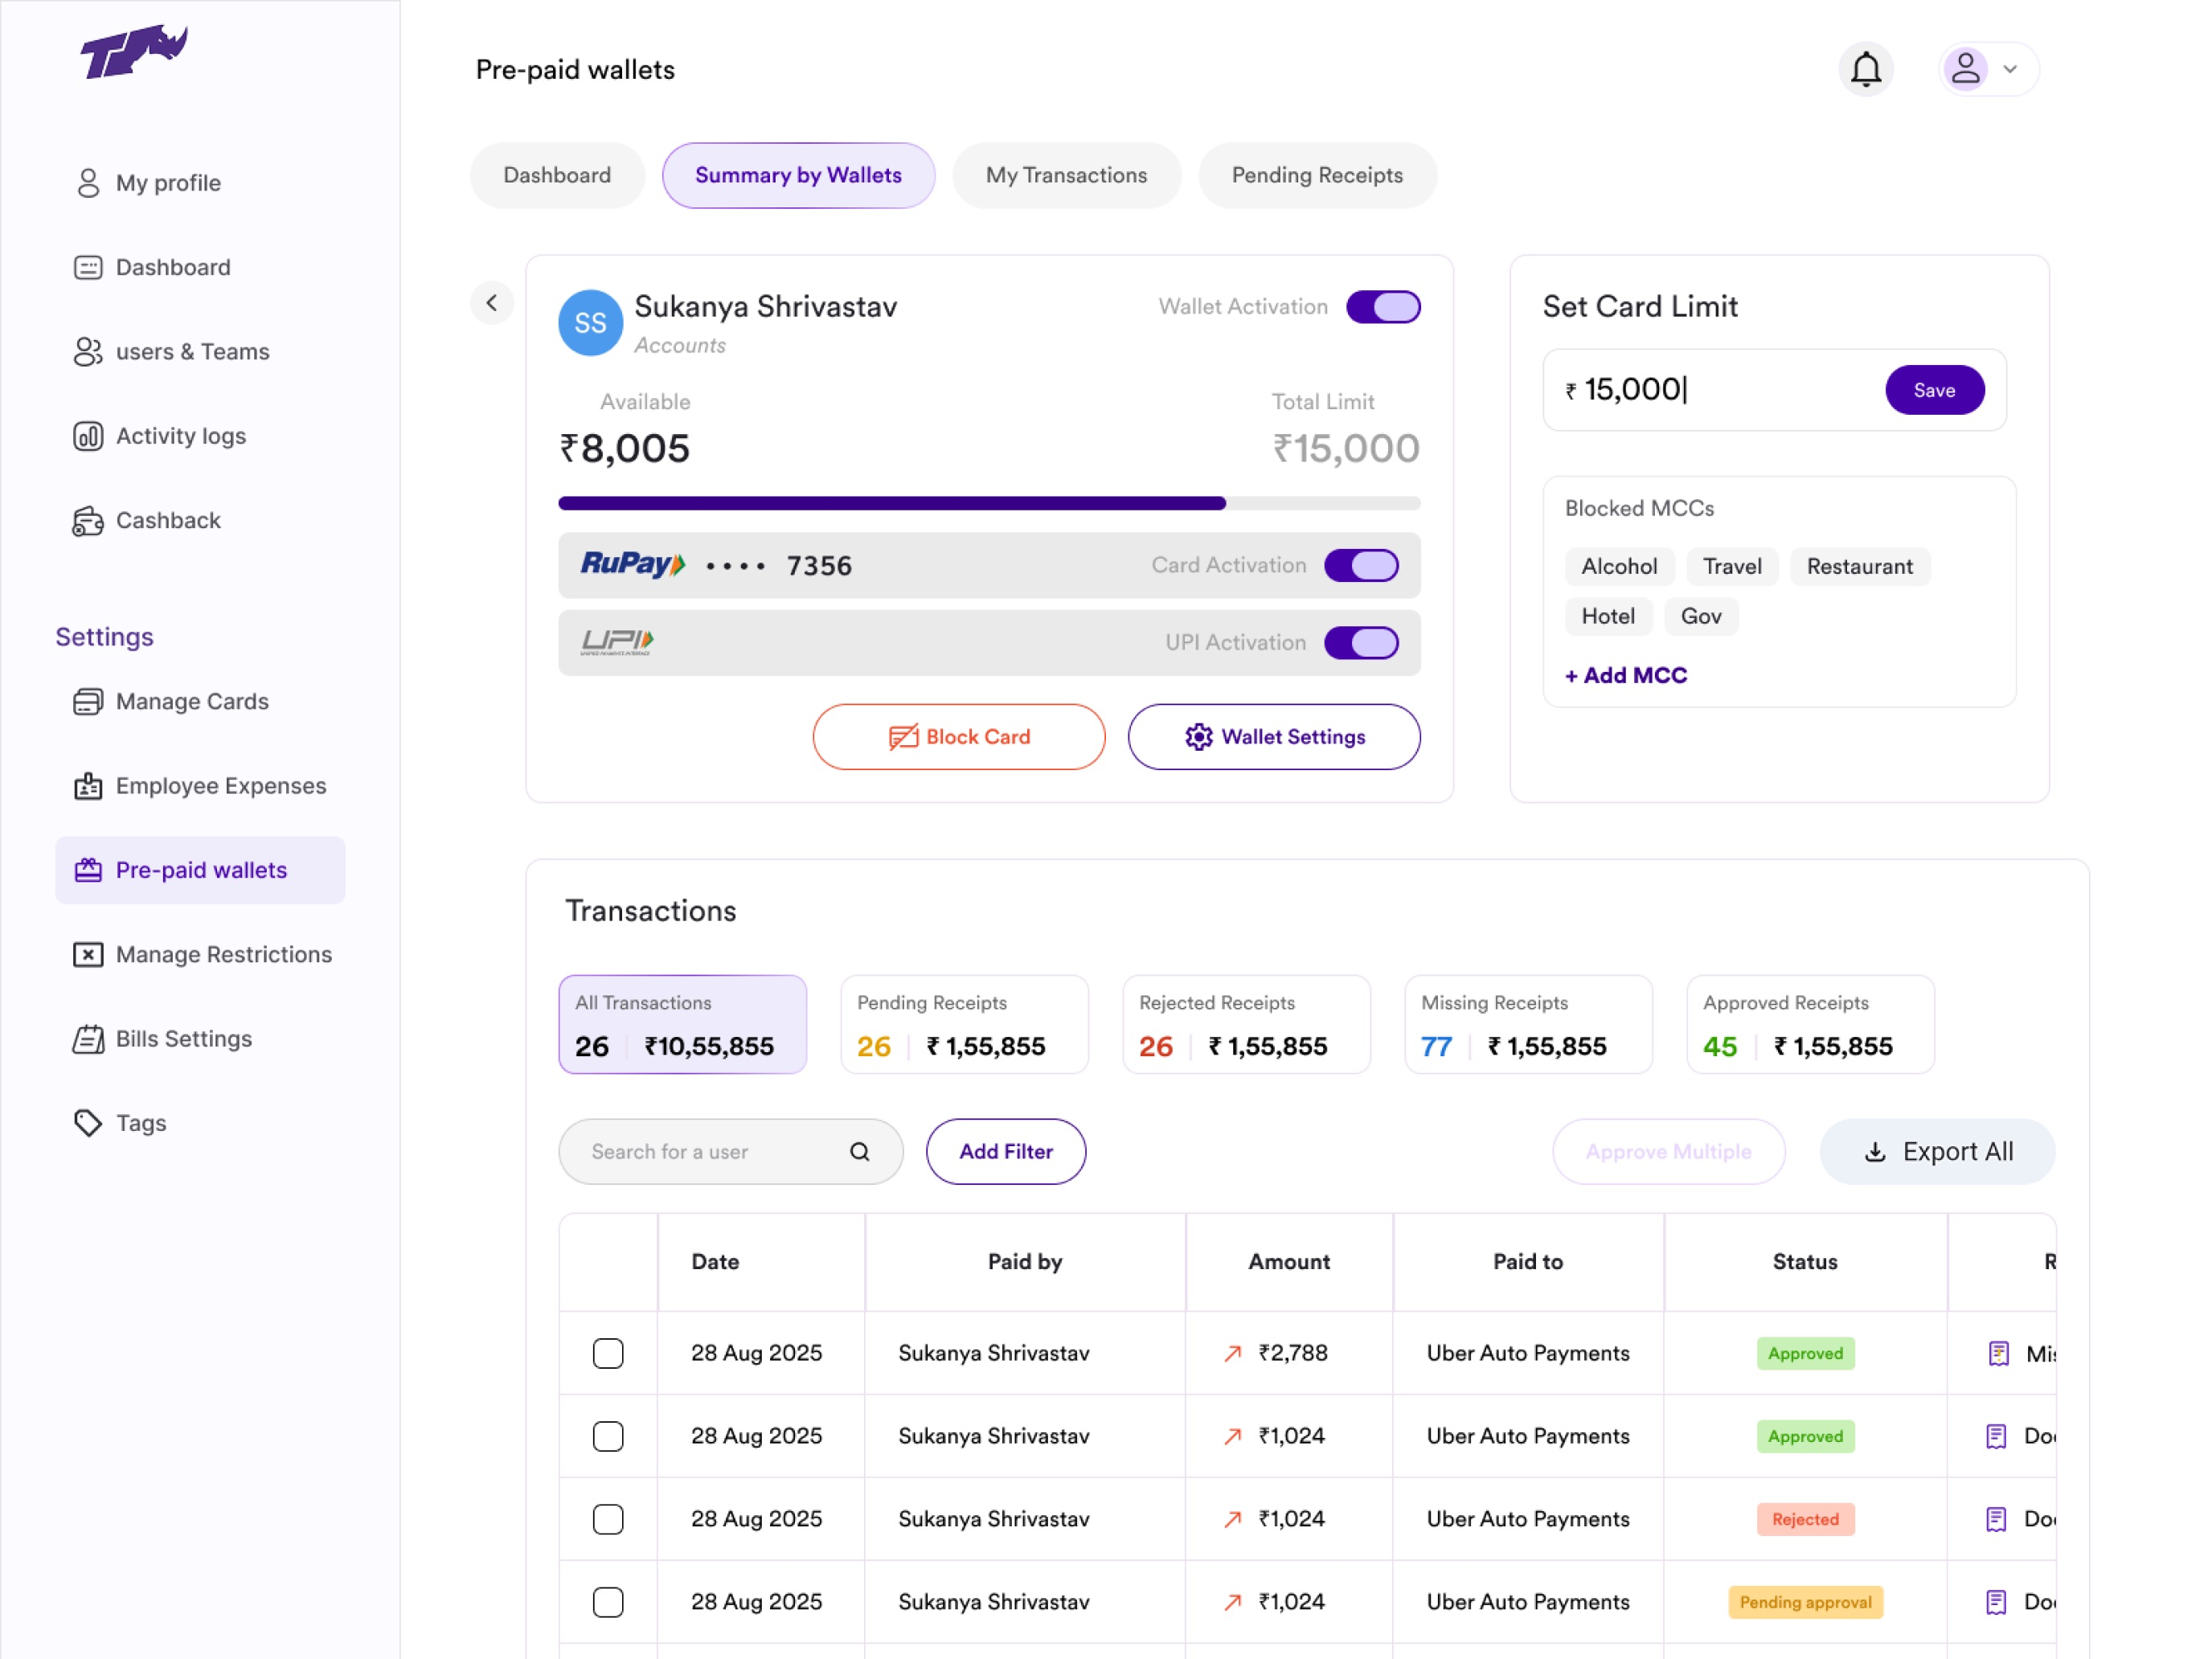This screenshot has height=1659, width=2212.
Task: Click the Pending approval status badge
Action: [x=1805, y=1603]
